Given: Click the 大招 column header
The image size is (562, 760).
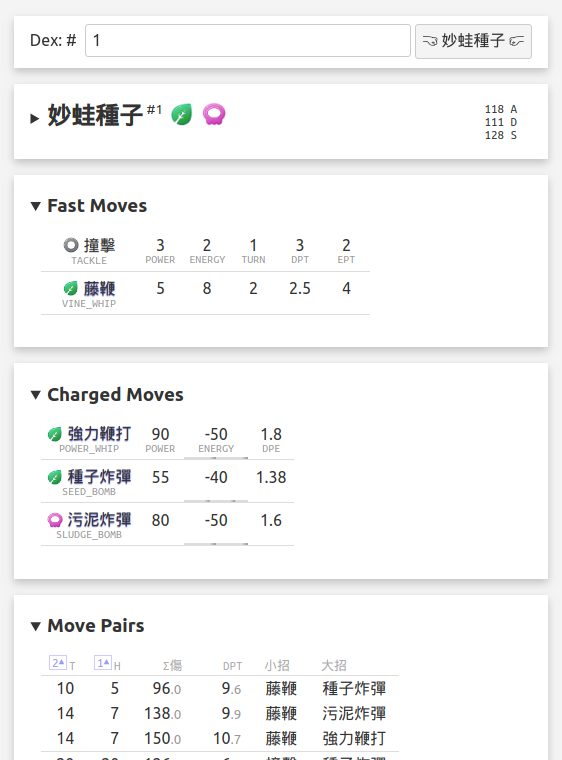Looking at the screenshot, I should point(334,665).
